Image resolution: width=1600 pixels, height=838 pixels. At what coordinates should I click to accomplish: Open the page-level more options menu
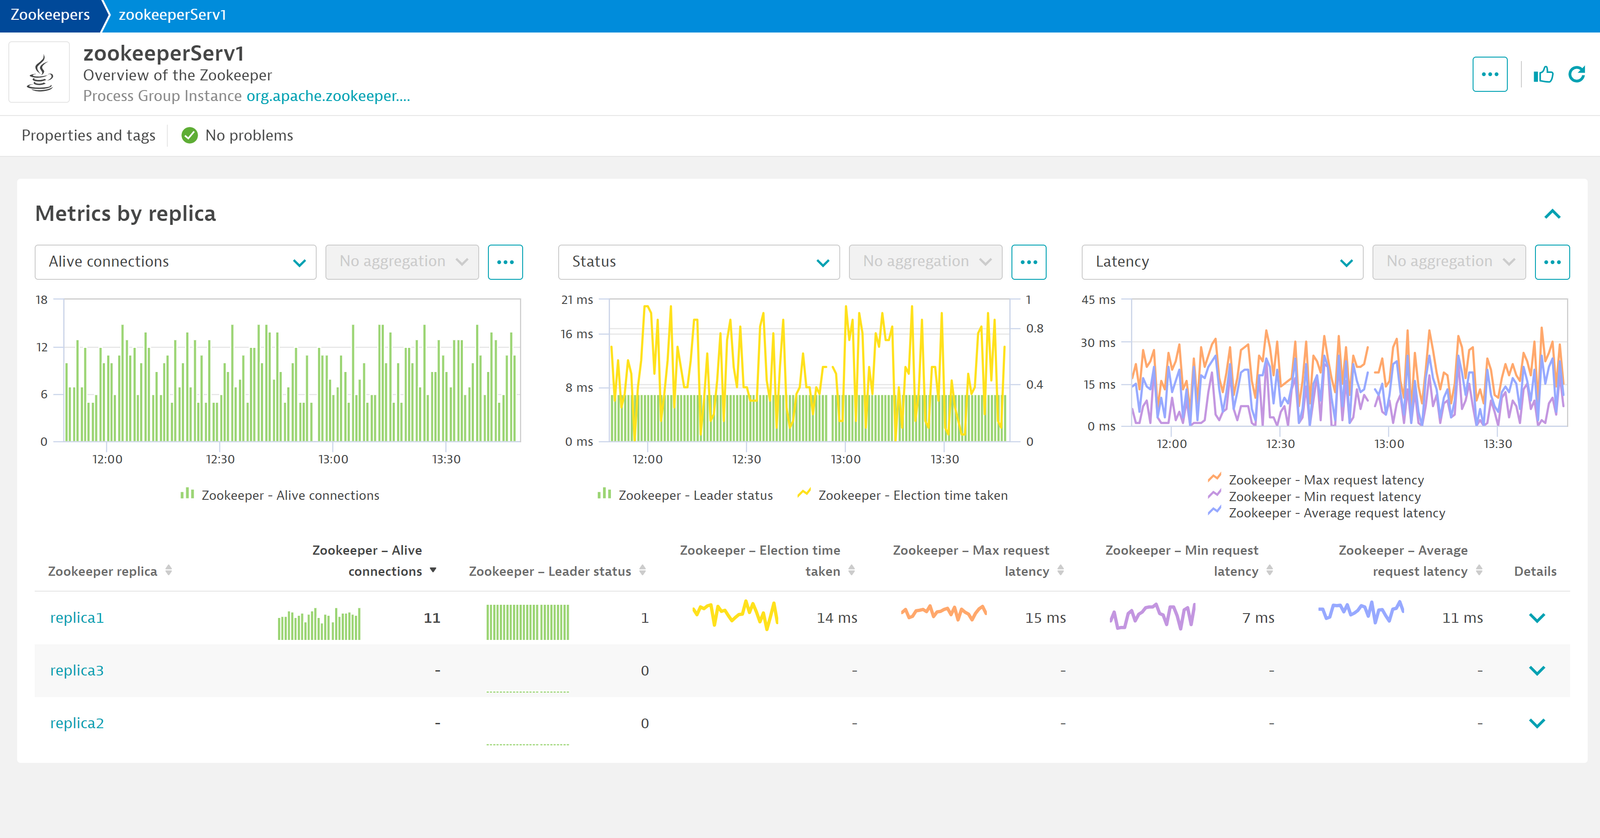coord(1490,74)
